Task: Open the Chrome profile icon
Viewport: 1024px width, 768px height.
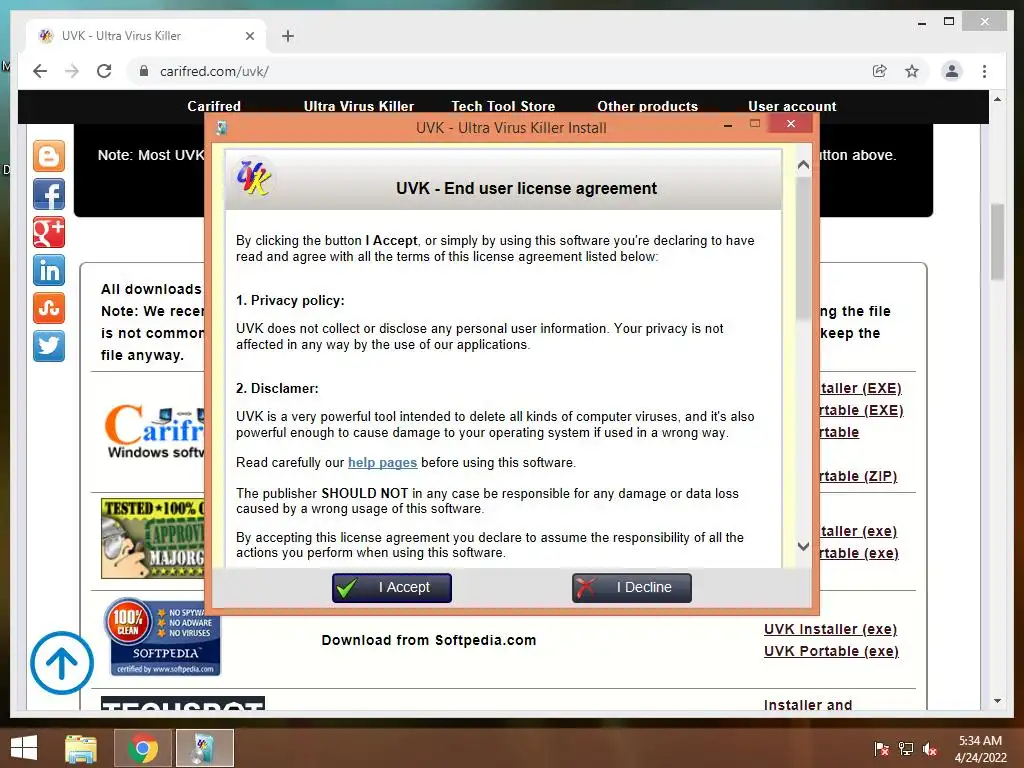Action: tap(952, 71)
